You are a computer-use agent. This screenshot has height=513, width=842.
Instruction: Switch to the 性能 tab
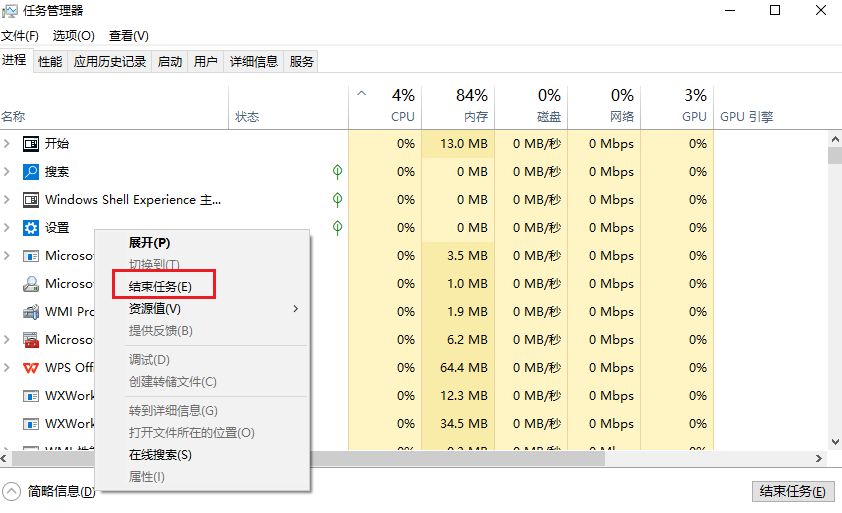pos(50,62)
